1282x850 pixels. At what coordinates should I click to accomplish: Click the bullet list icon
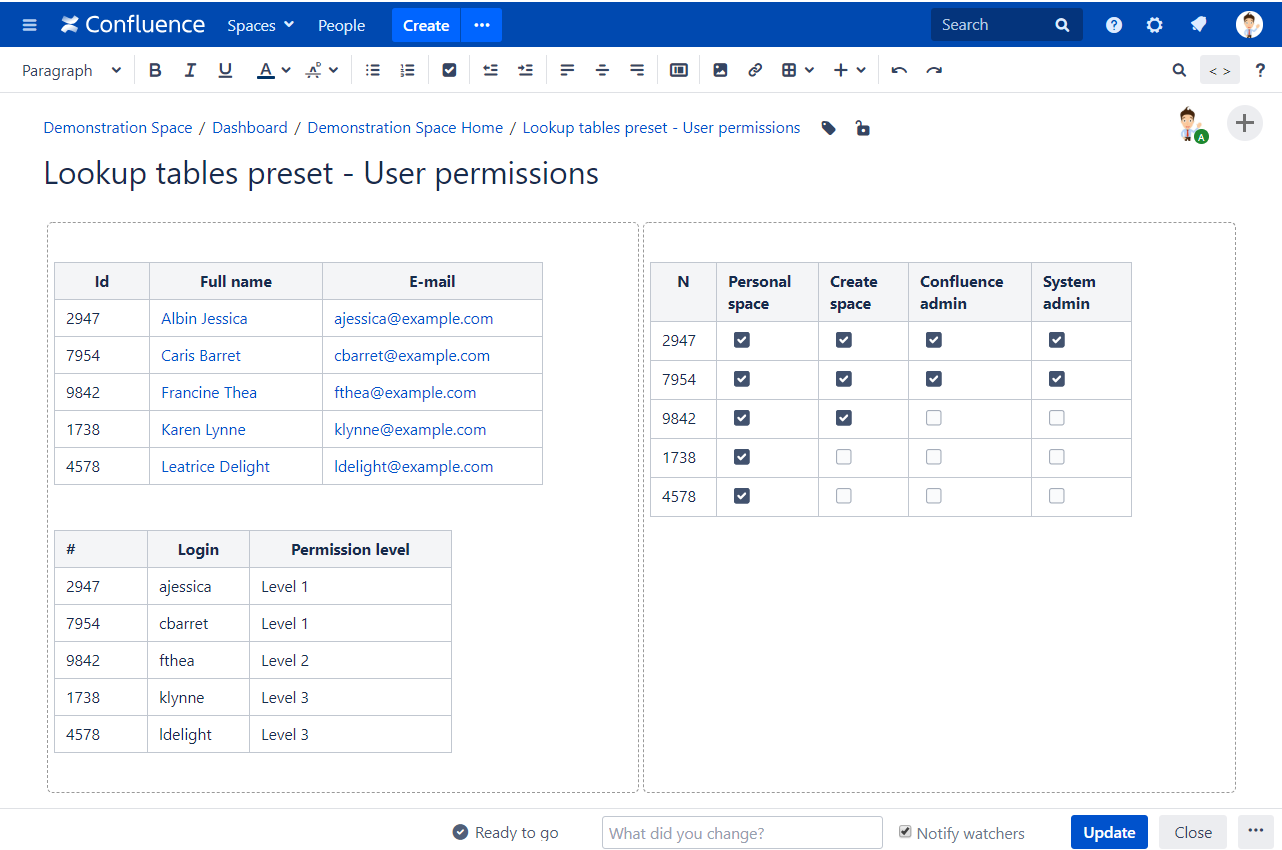tap(373, 70)
